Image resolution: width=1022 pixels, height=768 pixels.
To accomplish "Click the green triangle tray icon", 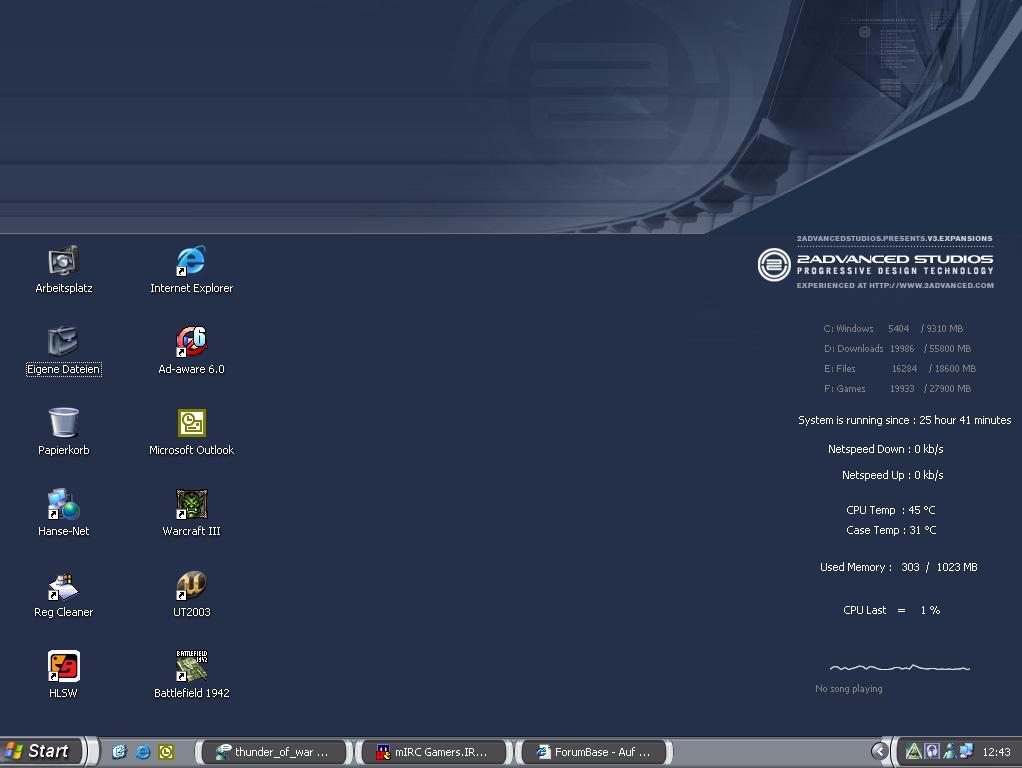I will [914, 752].
